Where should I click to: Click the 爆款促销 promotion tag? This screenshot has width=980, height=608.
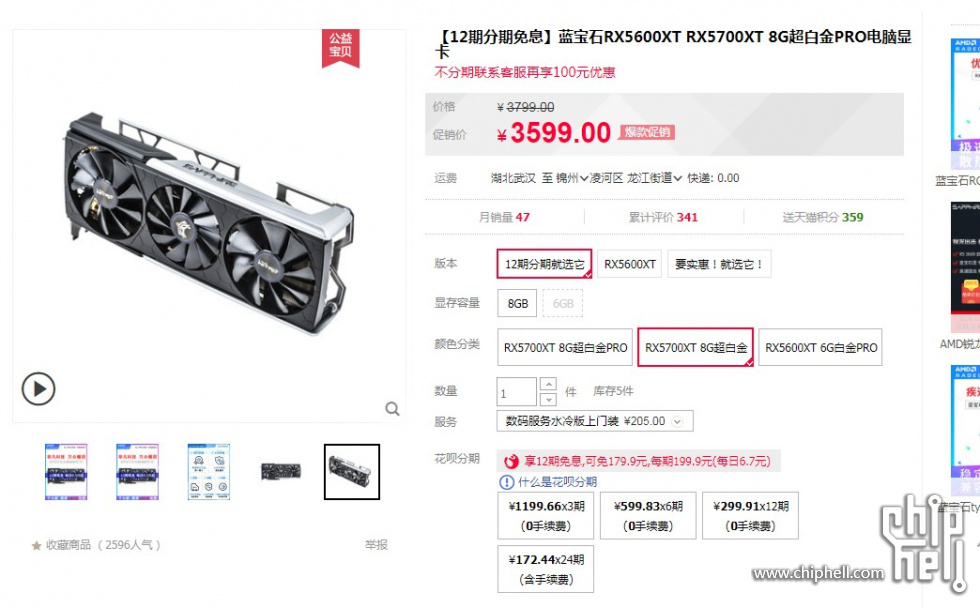[x=647, y=132]
